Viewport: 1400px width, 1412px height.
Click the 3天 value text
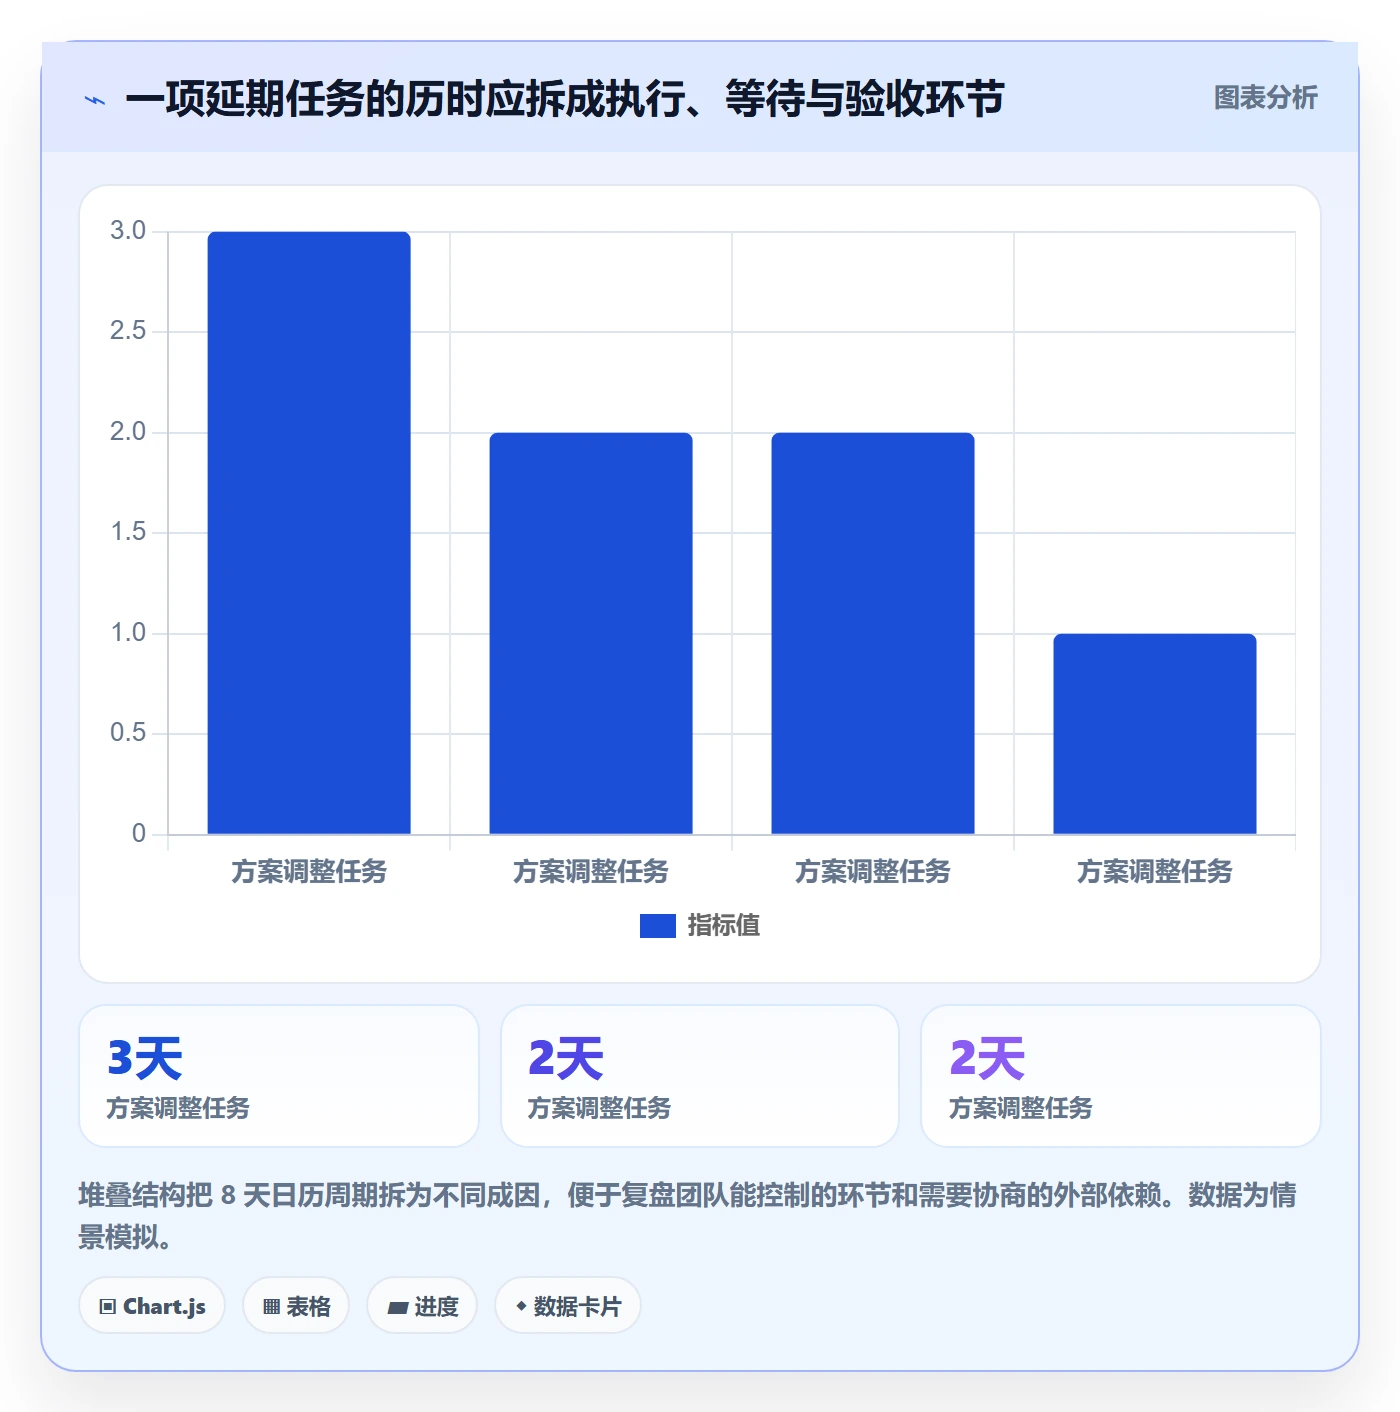[145, 1059]
